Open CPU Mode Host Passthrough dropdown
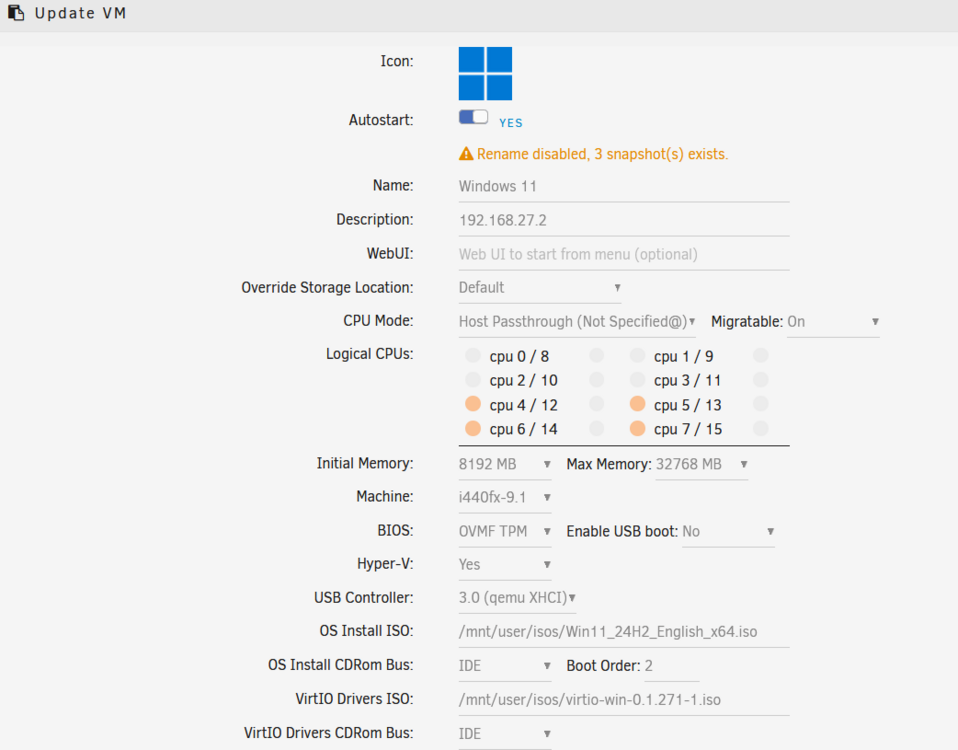Viewport: 958px width, 750px height. pos(577,322)
